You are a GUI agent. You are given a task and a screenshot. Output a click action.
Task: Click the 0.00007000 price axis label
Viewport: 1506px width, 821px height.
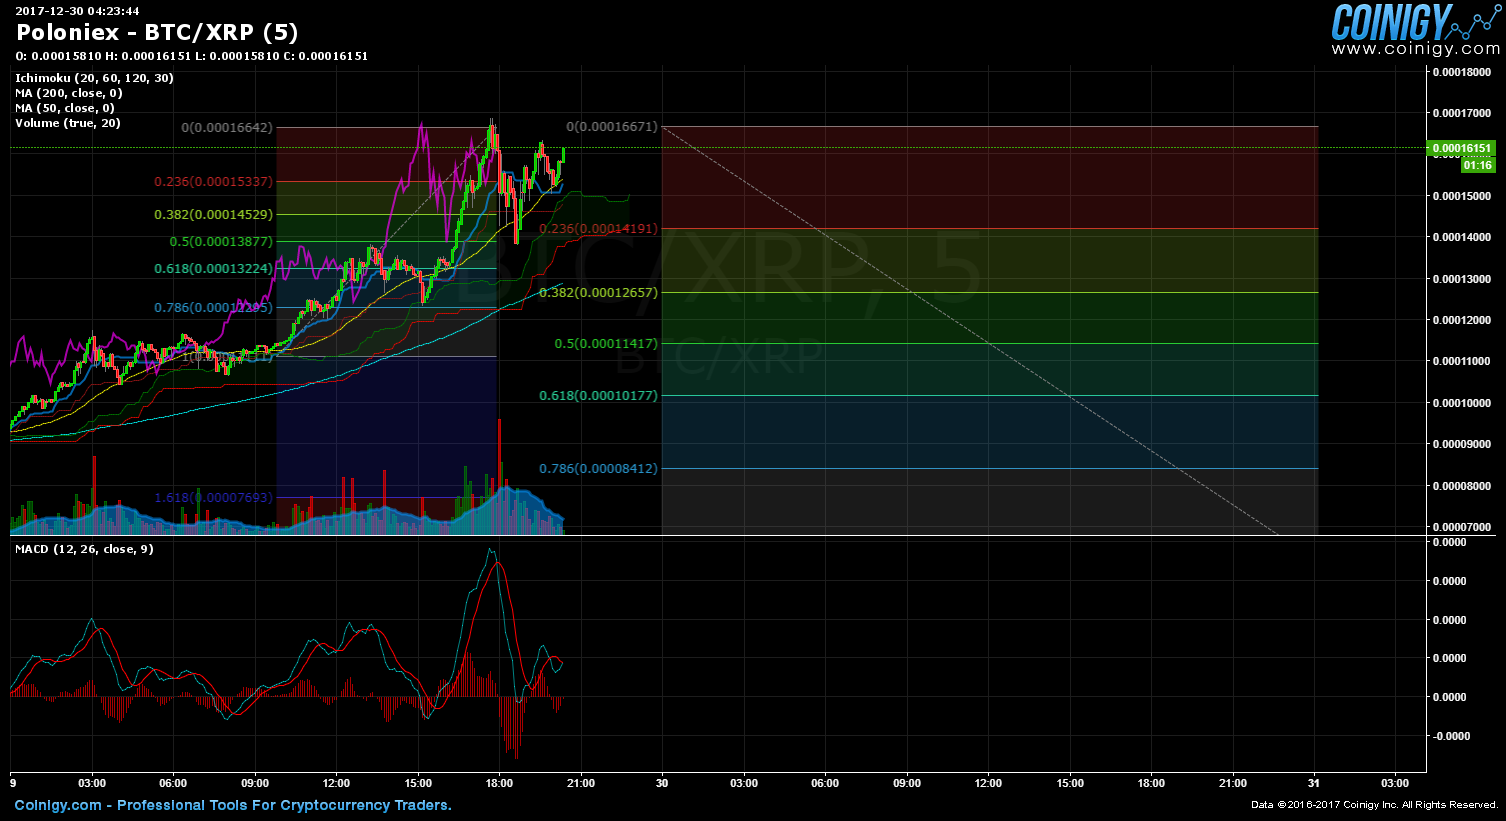click(1461, 527)
